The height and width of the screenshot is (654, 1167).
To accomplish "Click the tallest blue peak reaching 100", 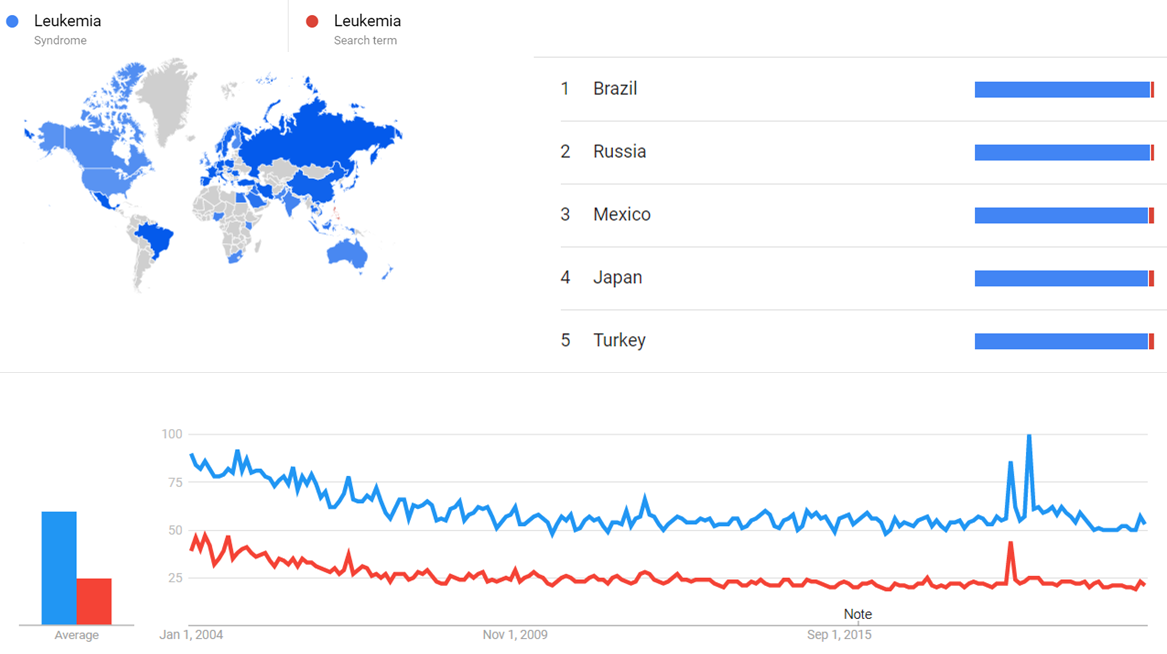I will [1029, 436].
